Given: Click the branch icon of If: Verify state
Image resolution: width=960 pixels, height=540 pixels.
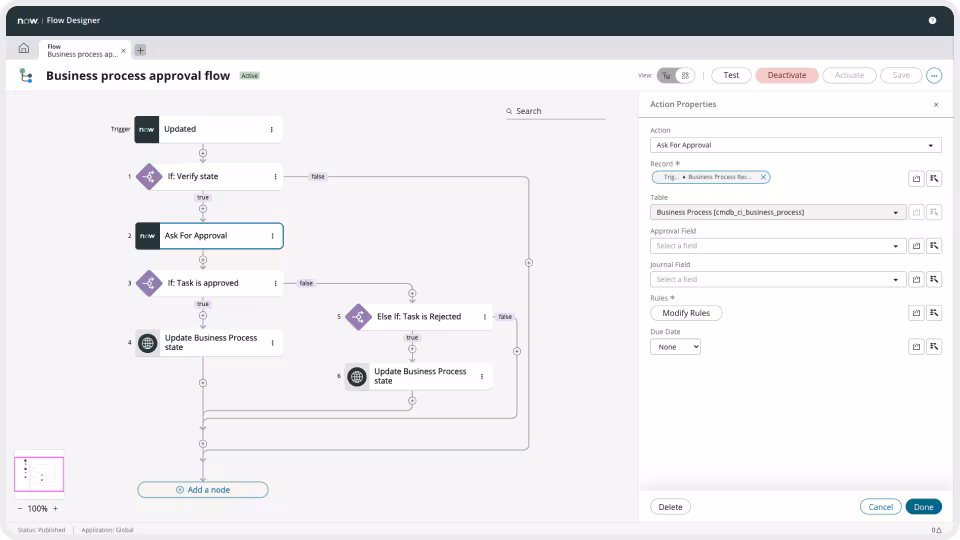Looking at the screenshot, I should [148, 176].
